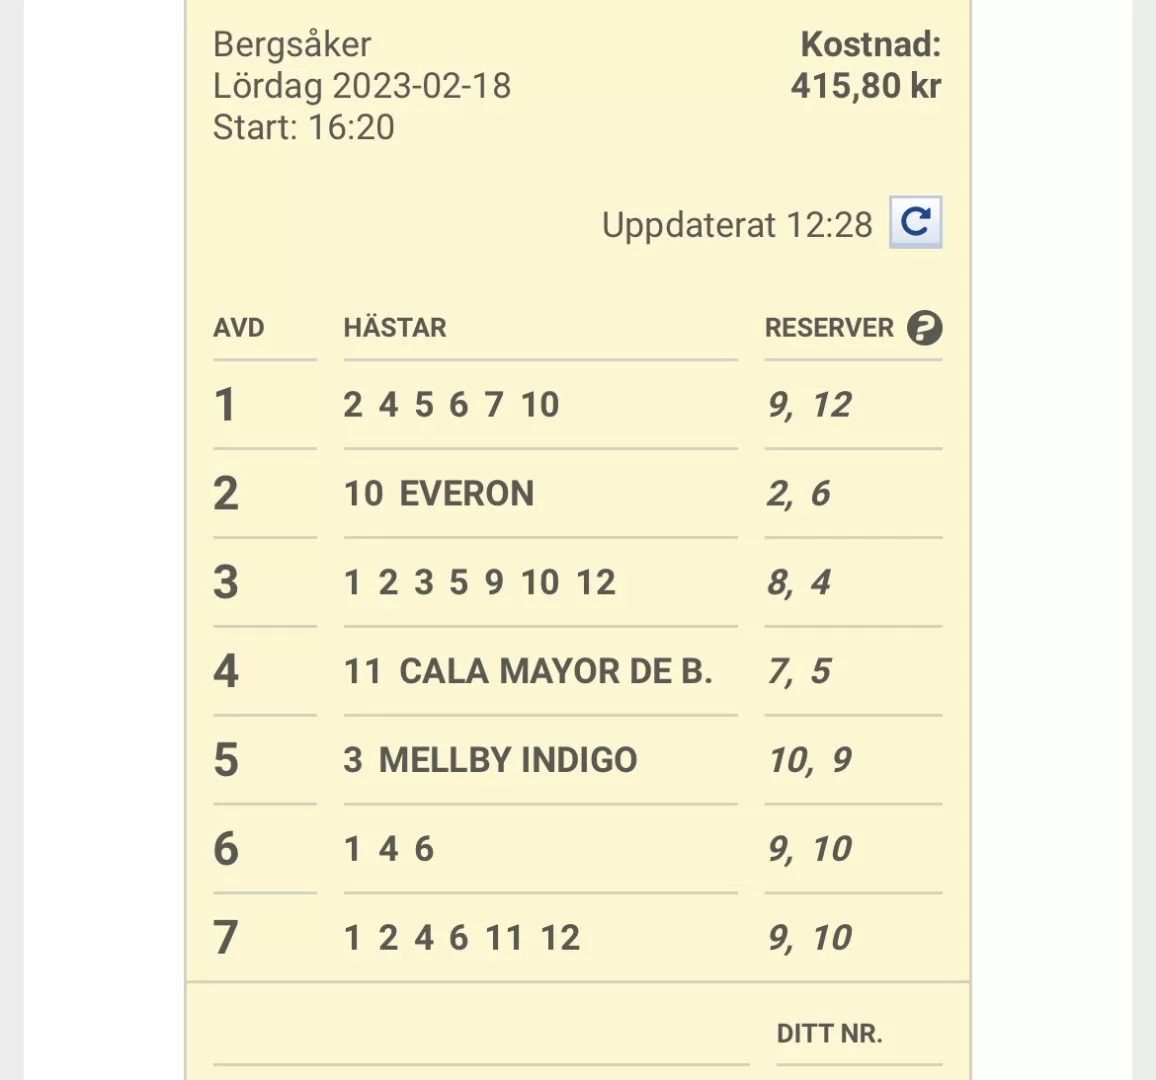
Task: Select race 6 horses 1 4 6
Action: [389, 849]
